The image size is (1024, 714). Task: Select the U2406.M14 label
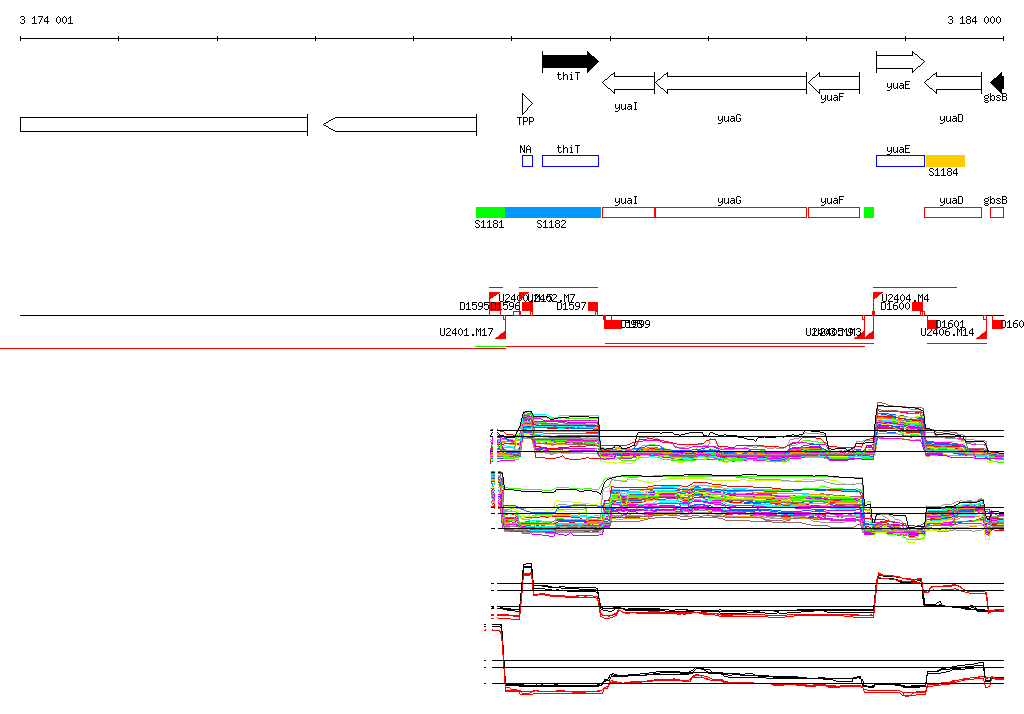click(x=948, y=333)
